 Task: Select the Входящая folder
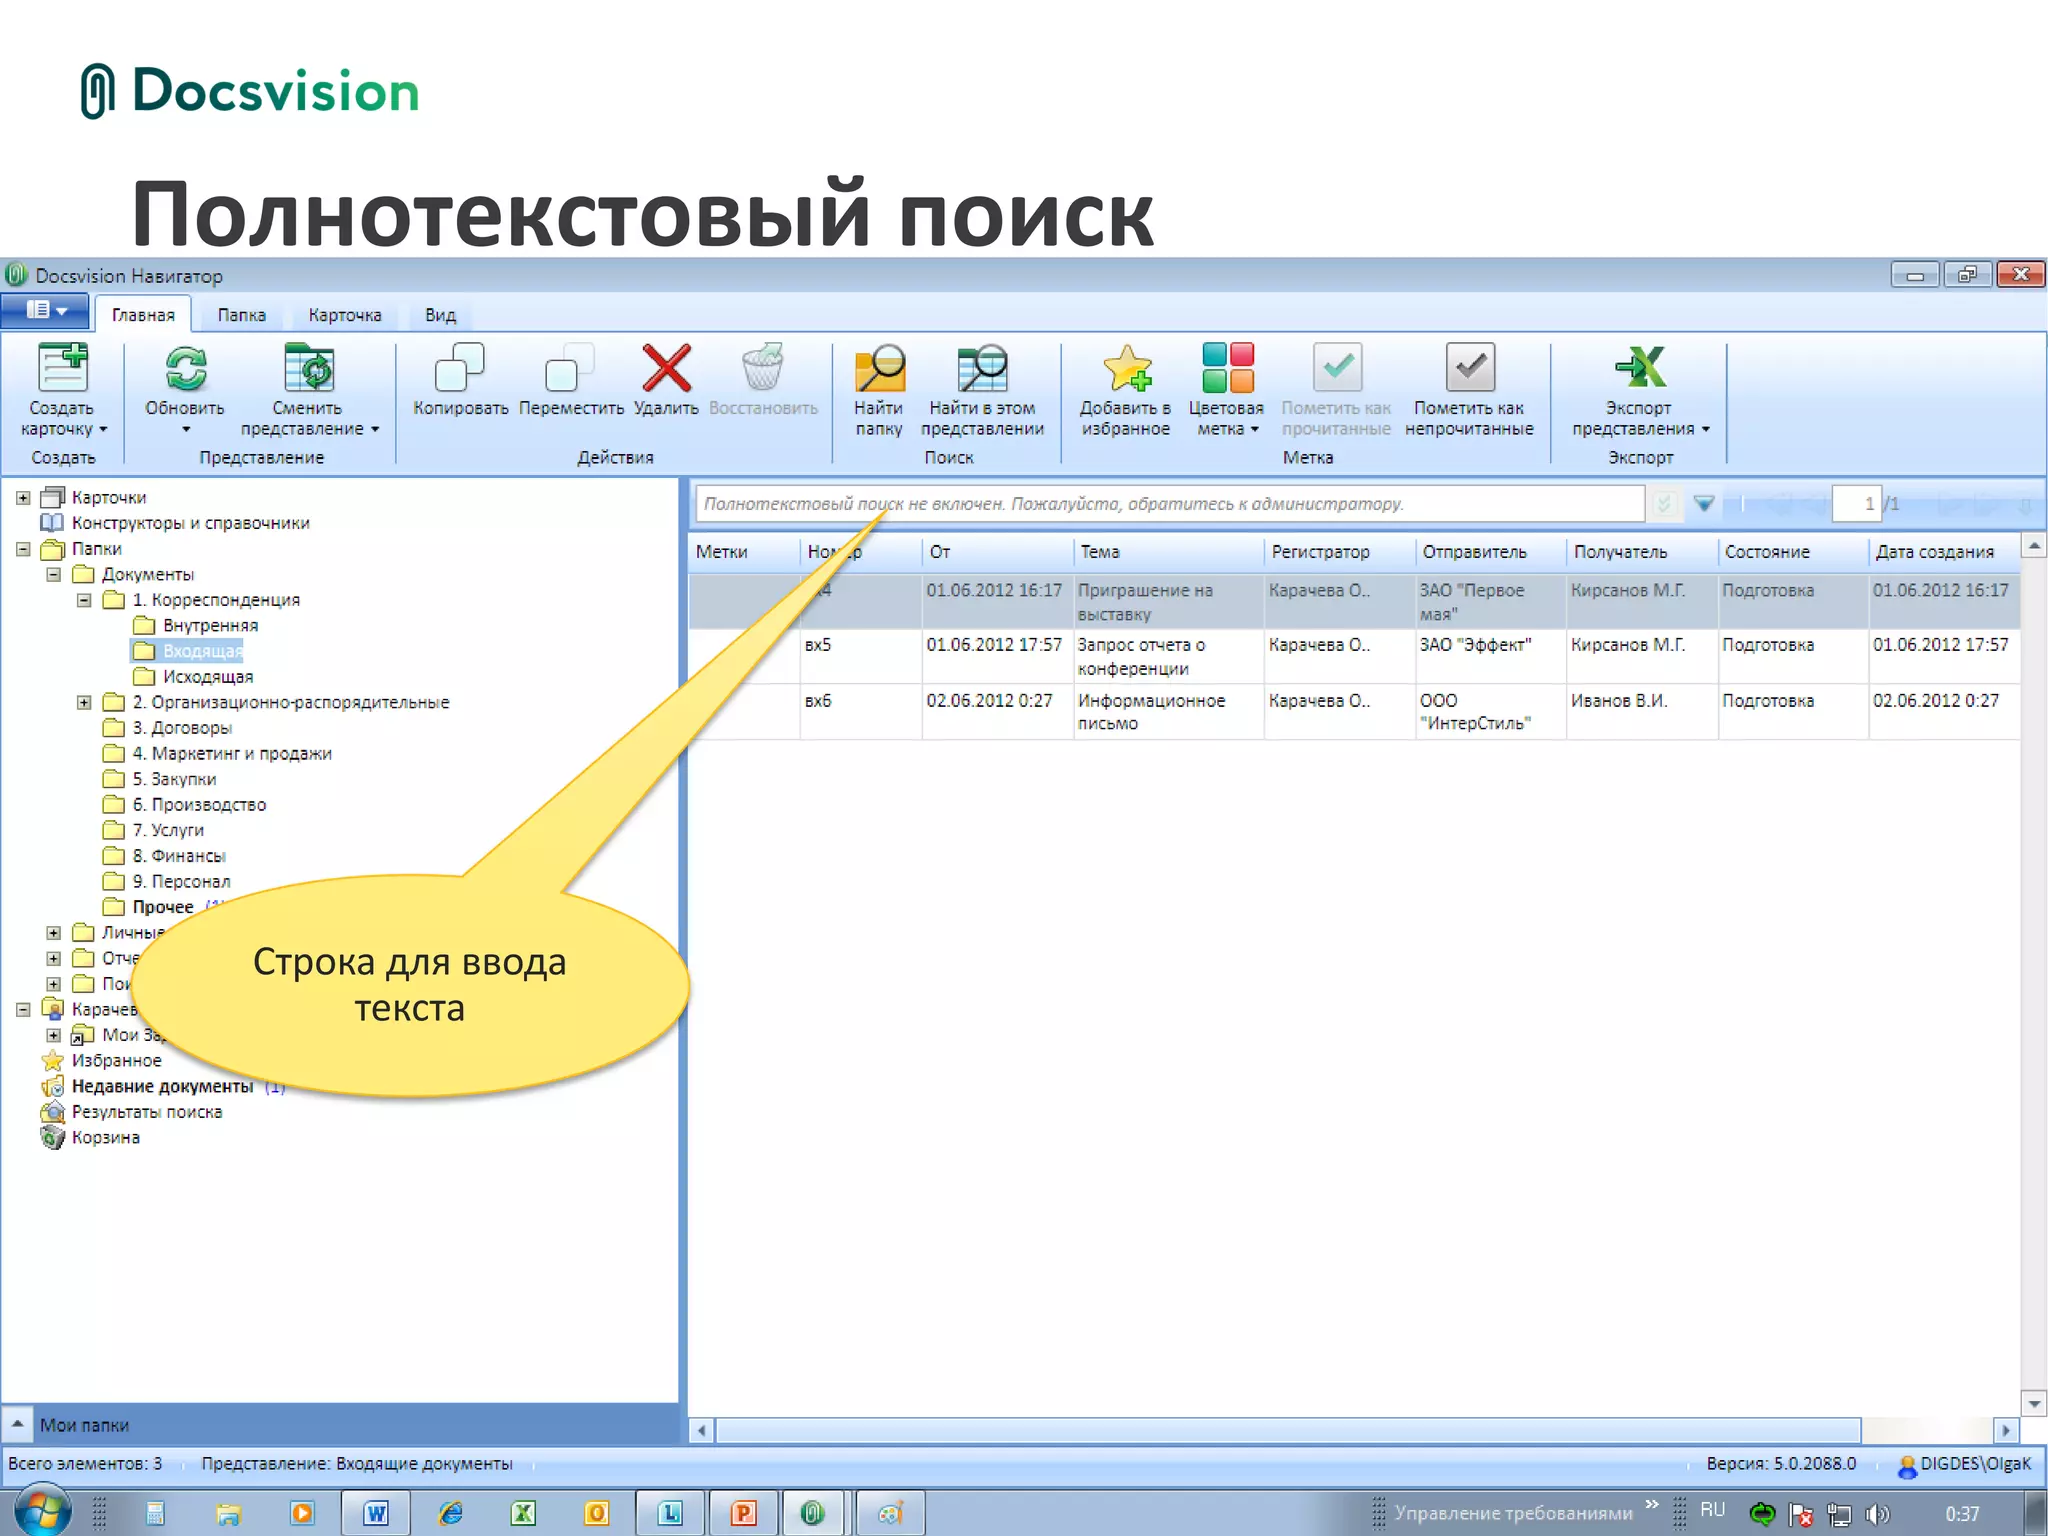188,651
